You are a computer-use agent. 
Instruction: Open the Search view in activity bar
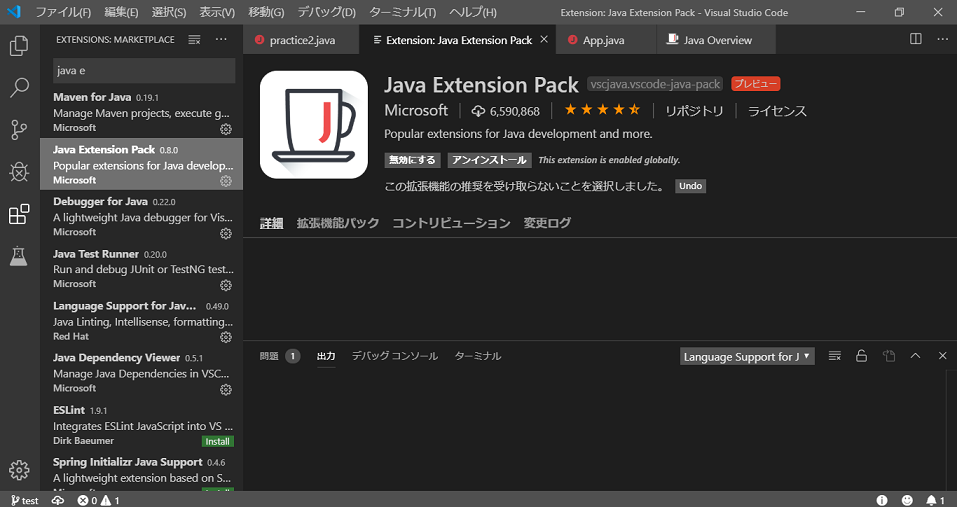click(x=19, y=88)
